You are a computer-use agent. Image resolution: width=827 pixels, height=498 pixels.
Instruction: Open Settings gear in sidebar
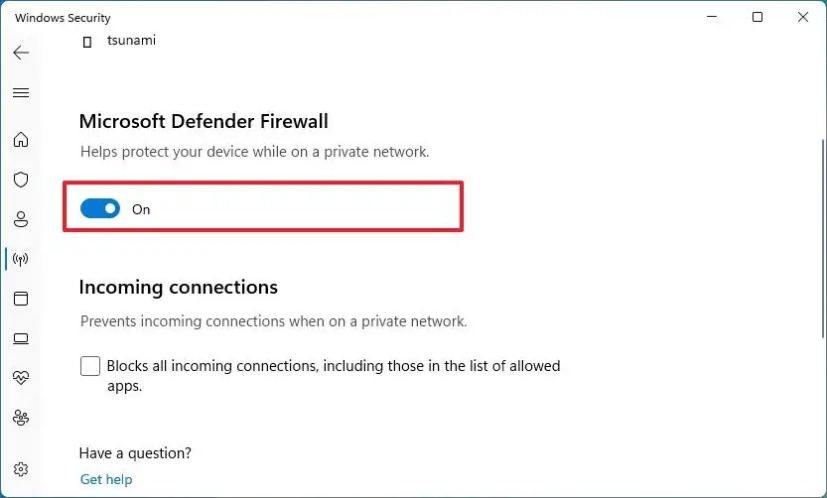[21, 469]
